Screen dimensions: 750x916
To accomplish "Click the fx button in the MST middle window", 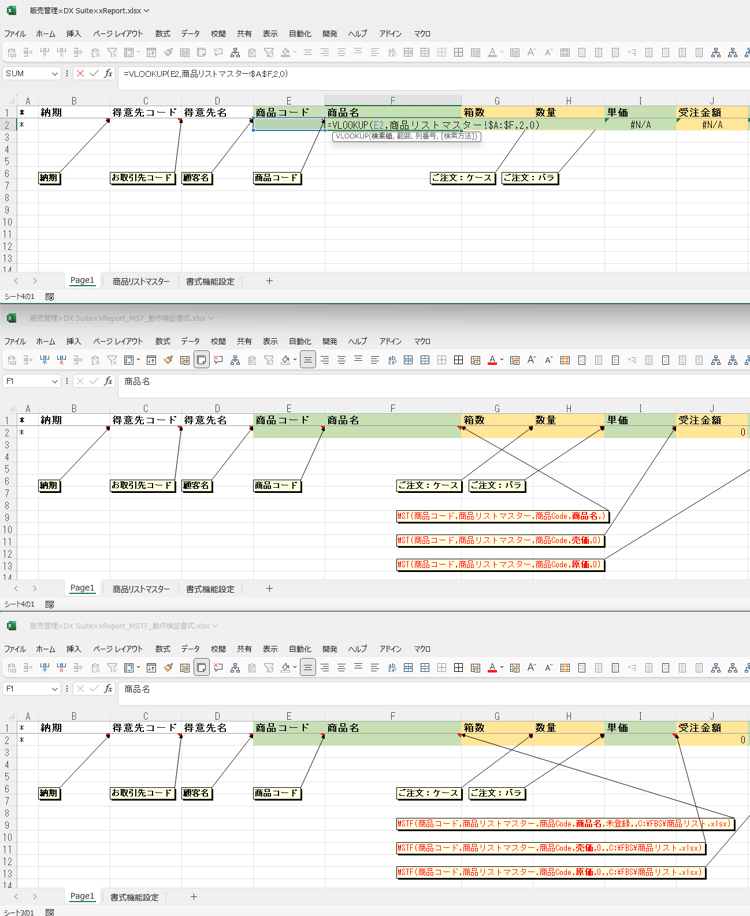I will pos(108,381).
